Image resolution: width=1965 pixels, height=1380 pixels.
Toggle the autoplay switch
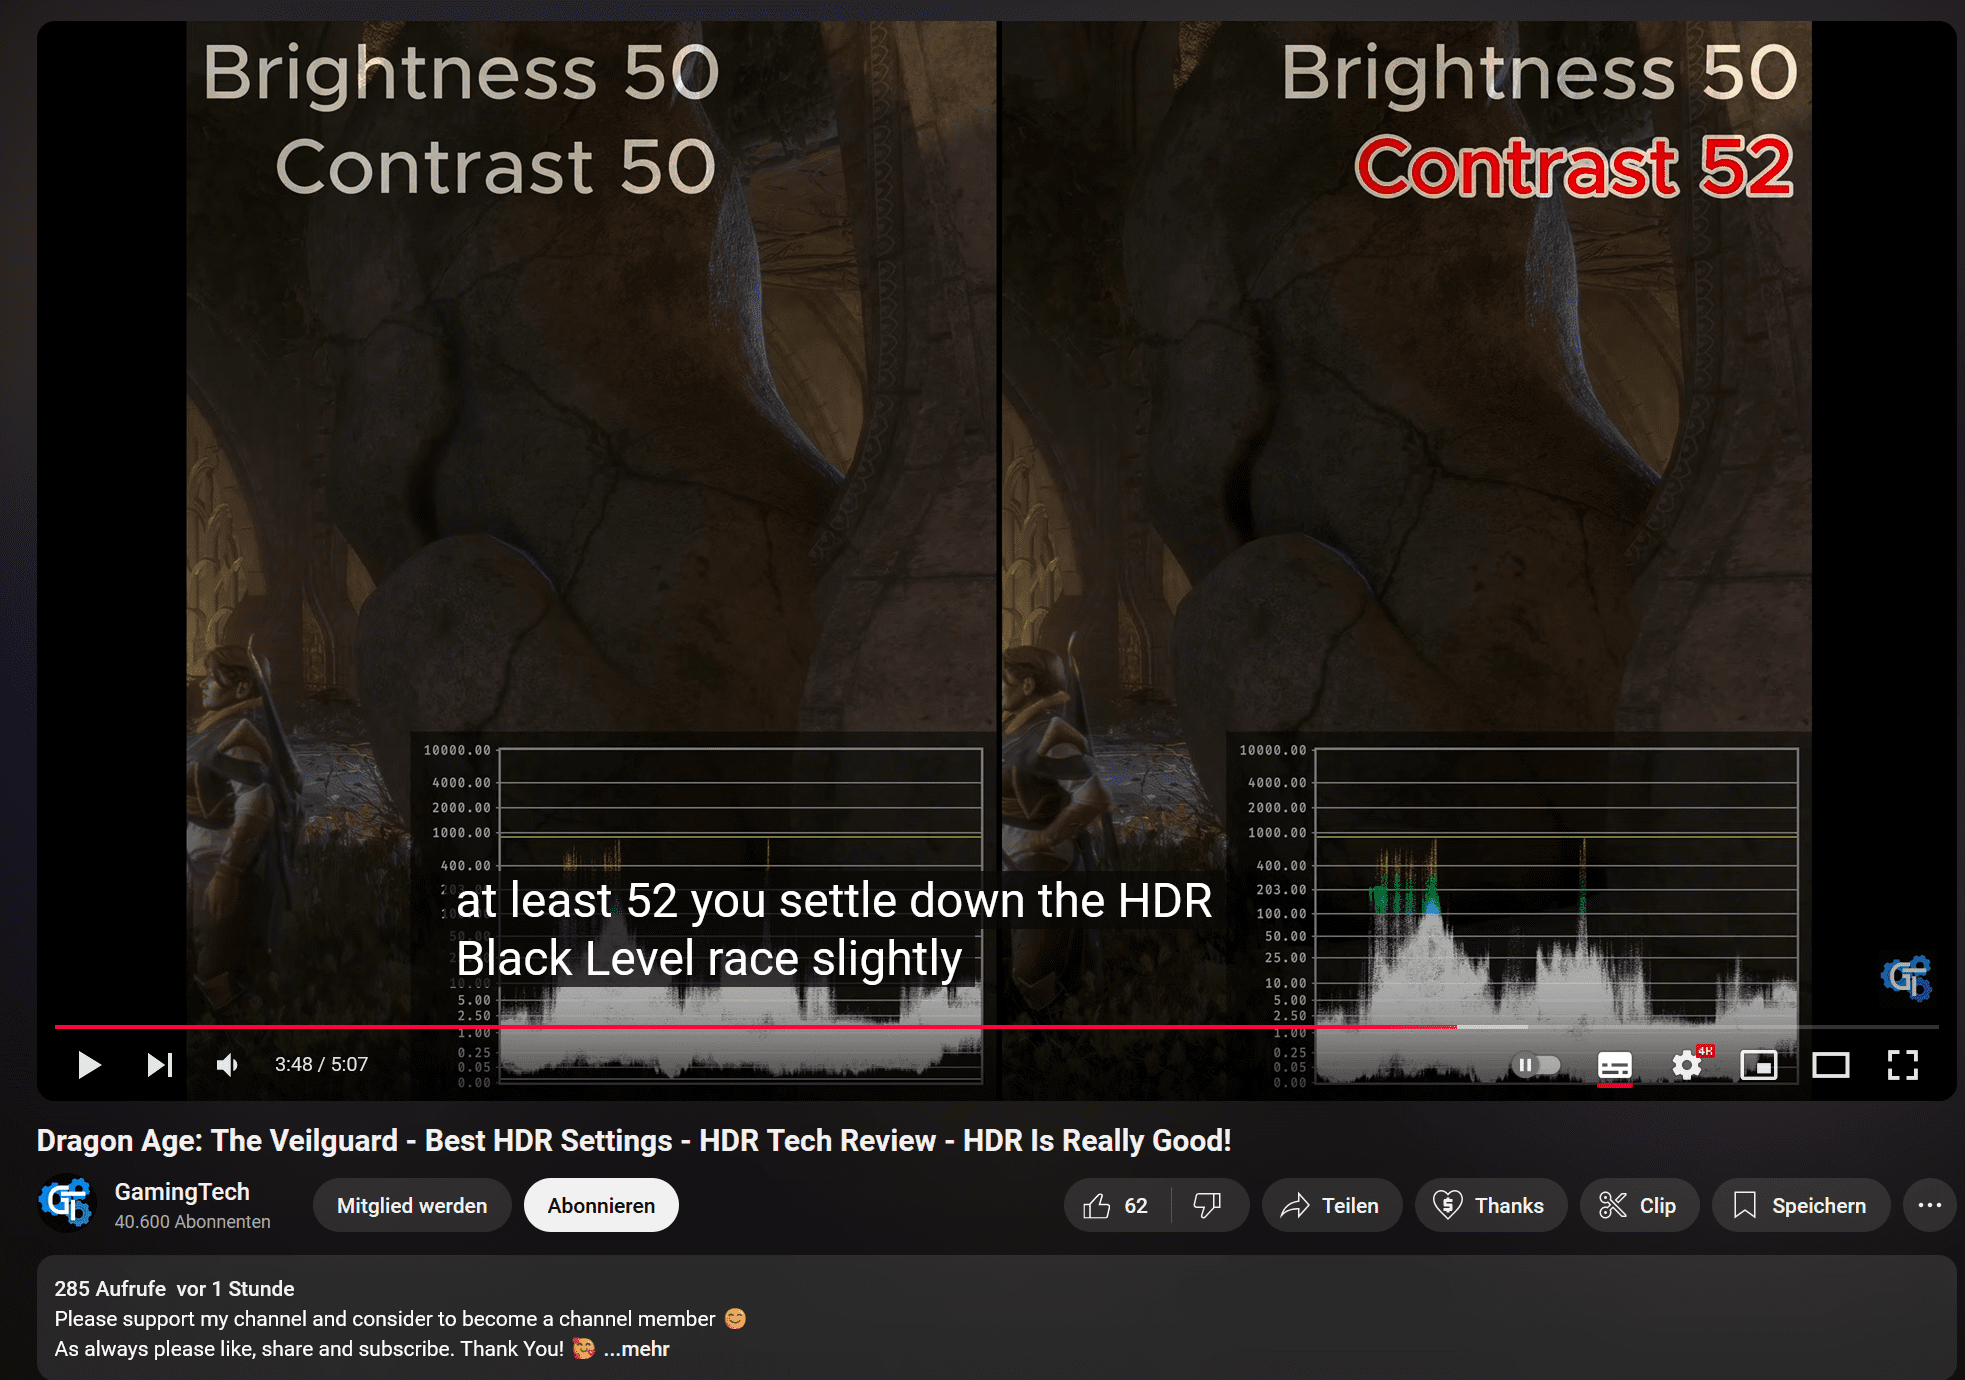[1535, 1065]
